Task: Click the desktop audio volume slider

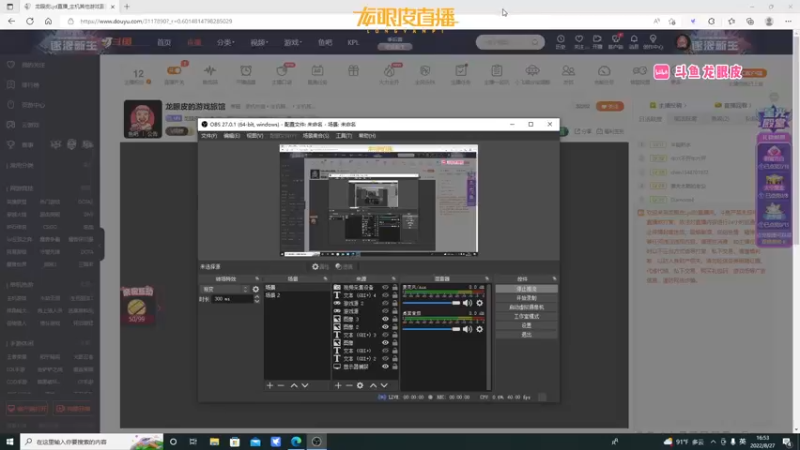Action: click(432, 330)
